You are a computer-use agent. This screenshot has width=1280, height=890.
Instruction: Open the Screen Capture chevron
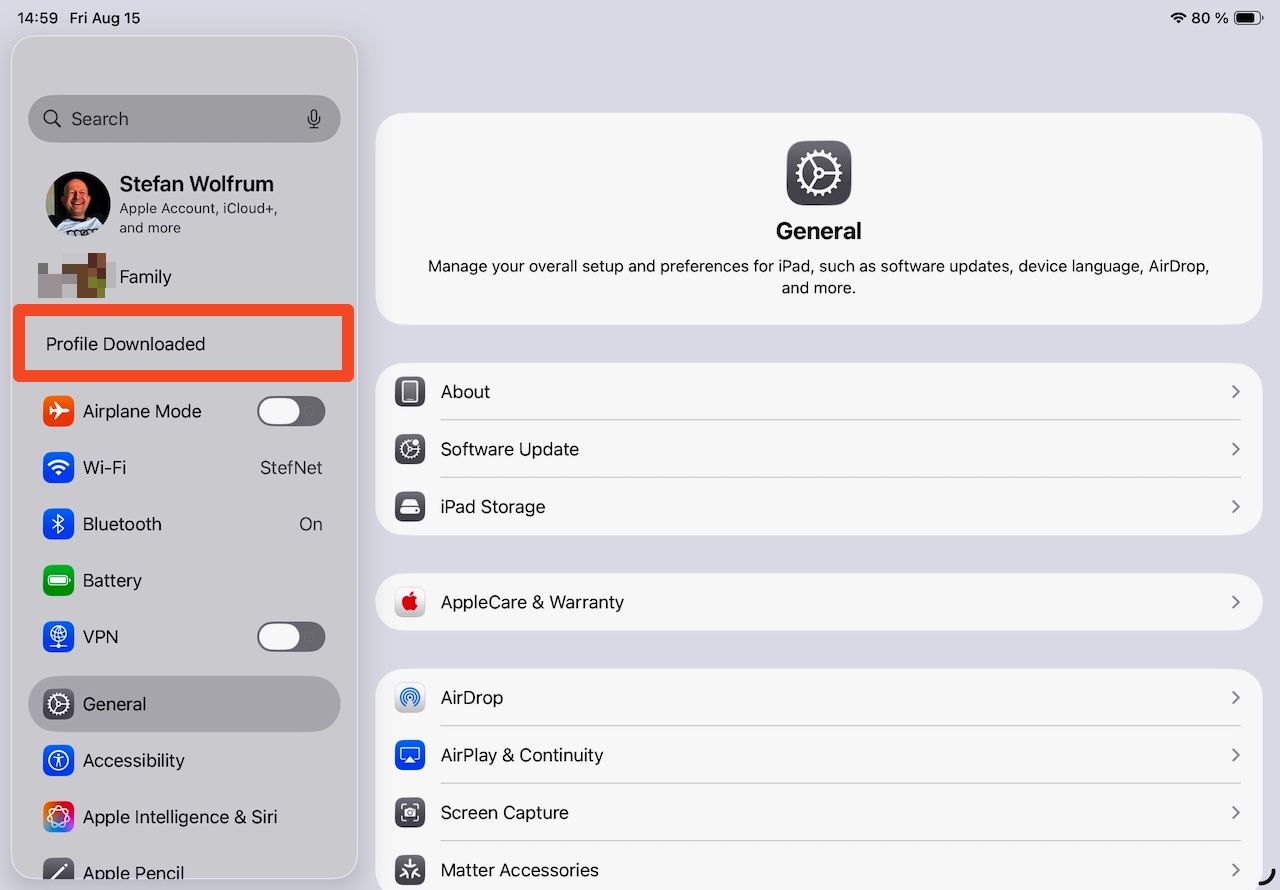[1236, 813]
